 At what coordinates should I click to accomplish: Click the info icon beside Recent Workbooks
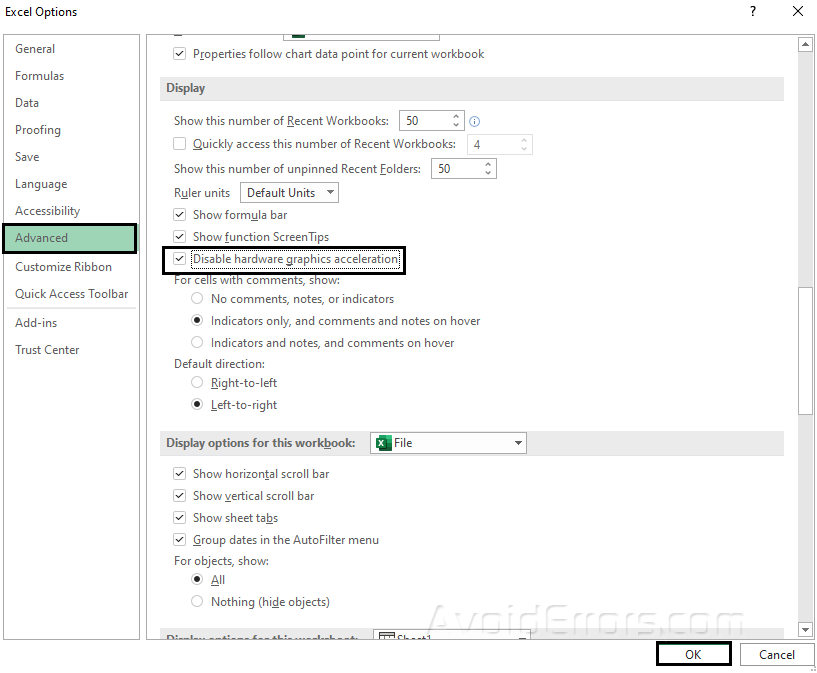(475, 121)
